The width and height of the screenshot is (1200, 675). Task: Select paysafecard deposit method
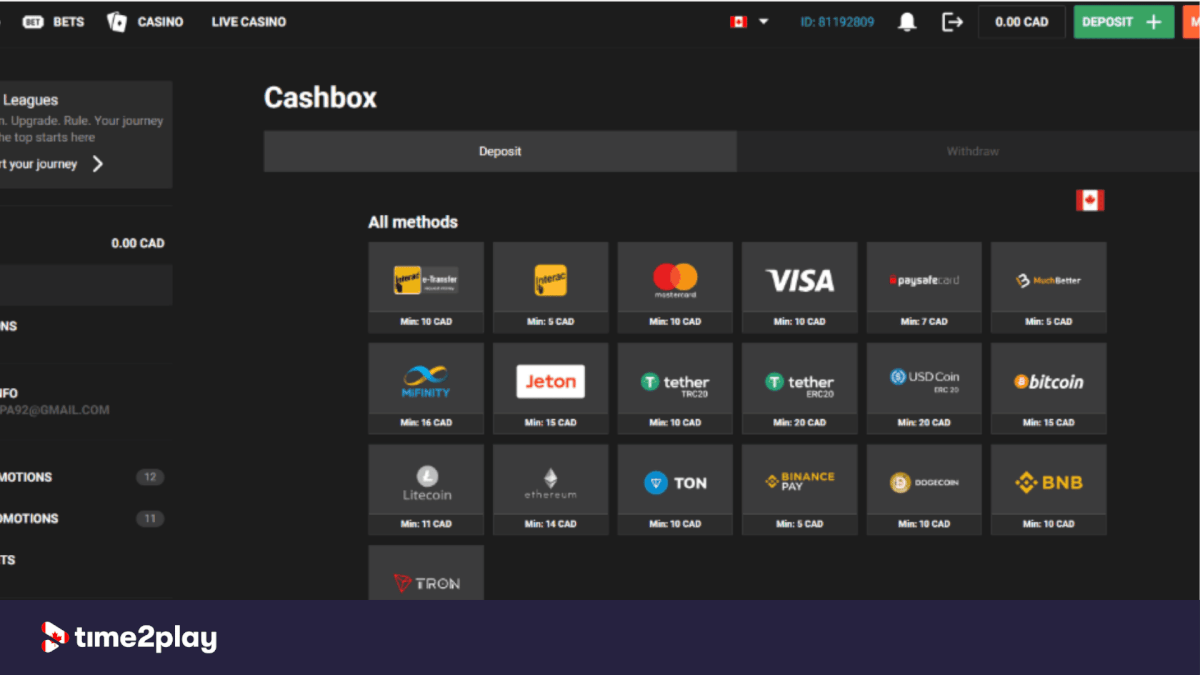(924, 287)
